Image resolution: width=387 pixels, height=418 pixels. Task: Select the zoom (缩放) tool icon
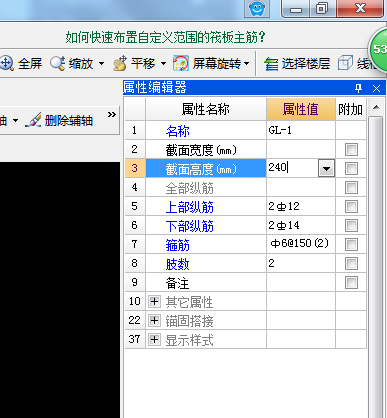[x=58, y=63]
